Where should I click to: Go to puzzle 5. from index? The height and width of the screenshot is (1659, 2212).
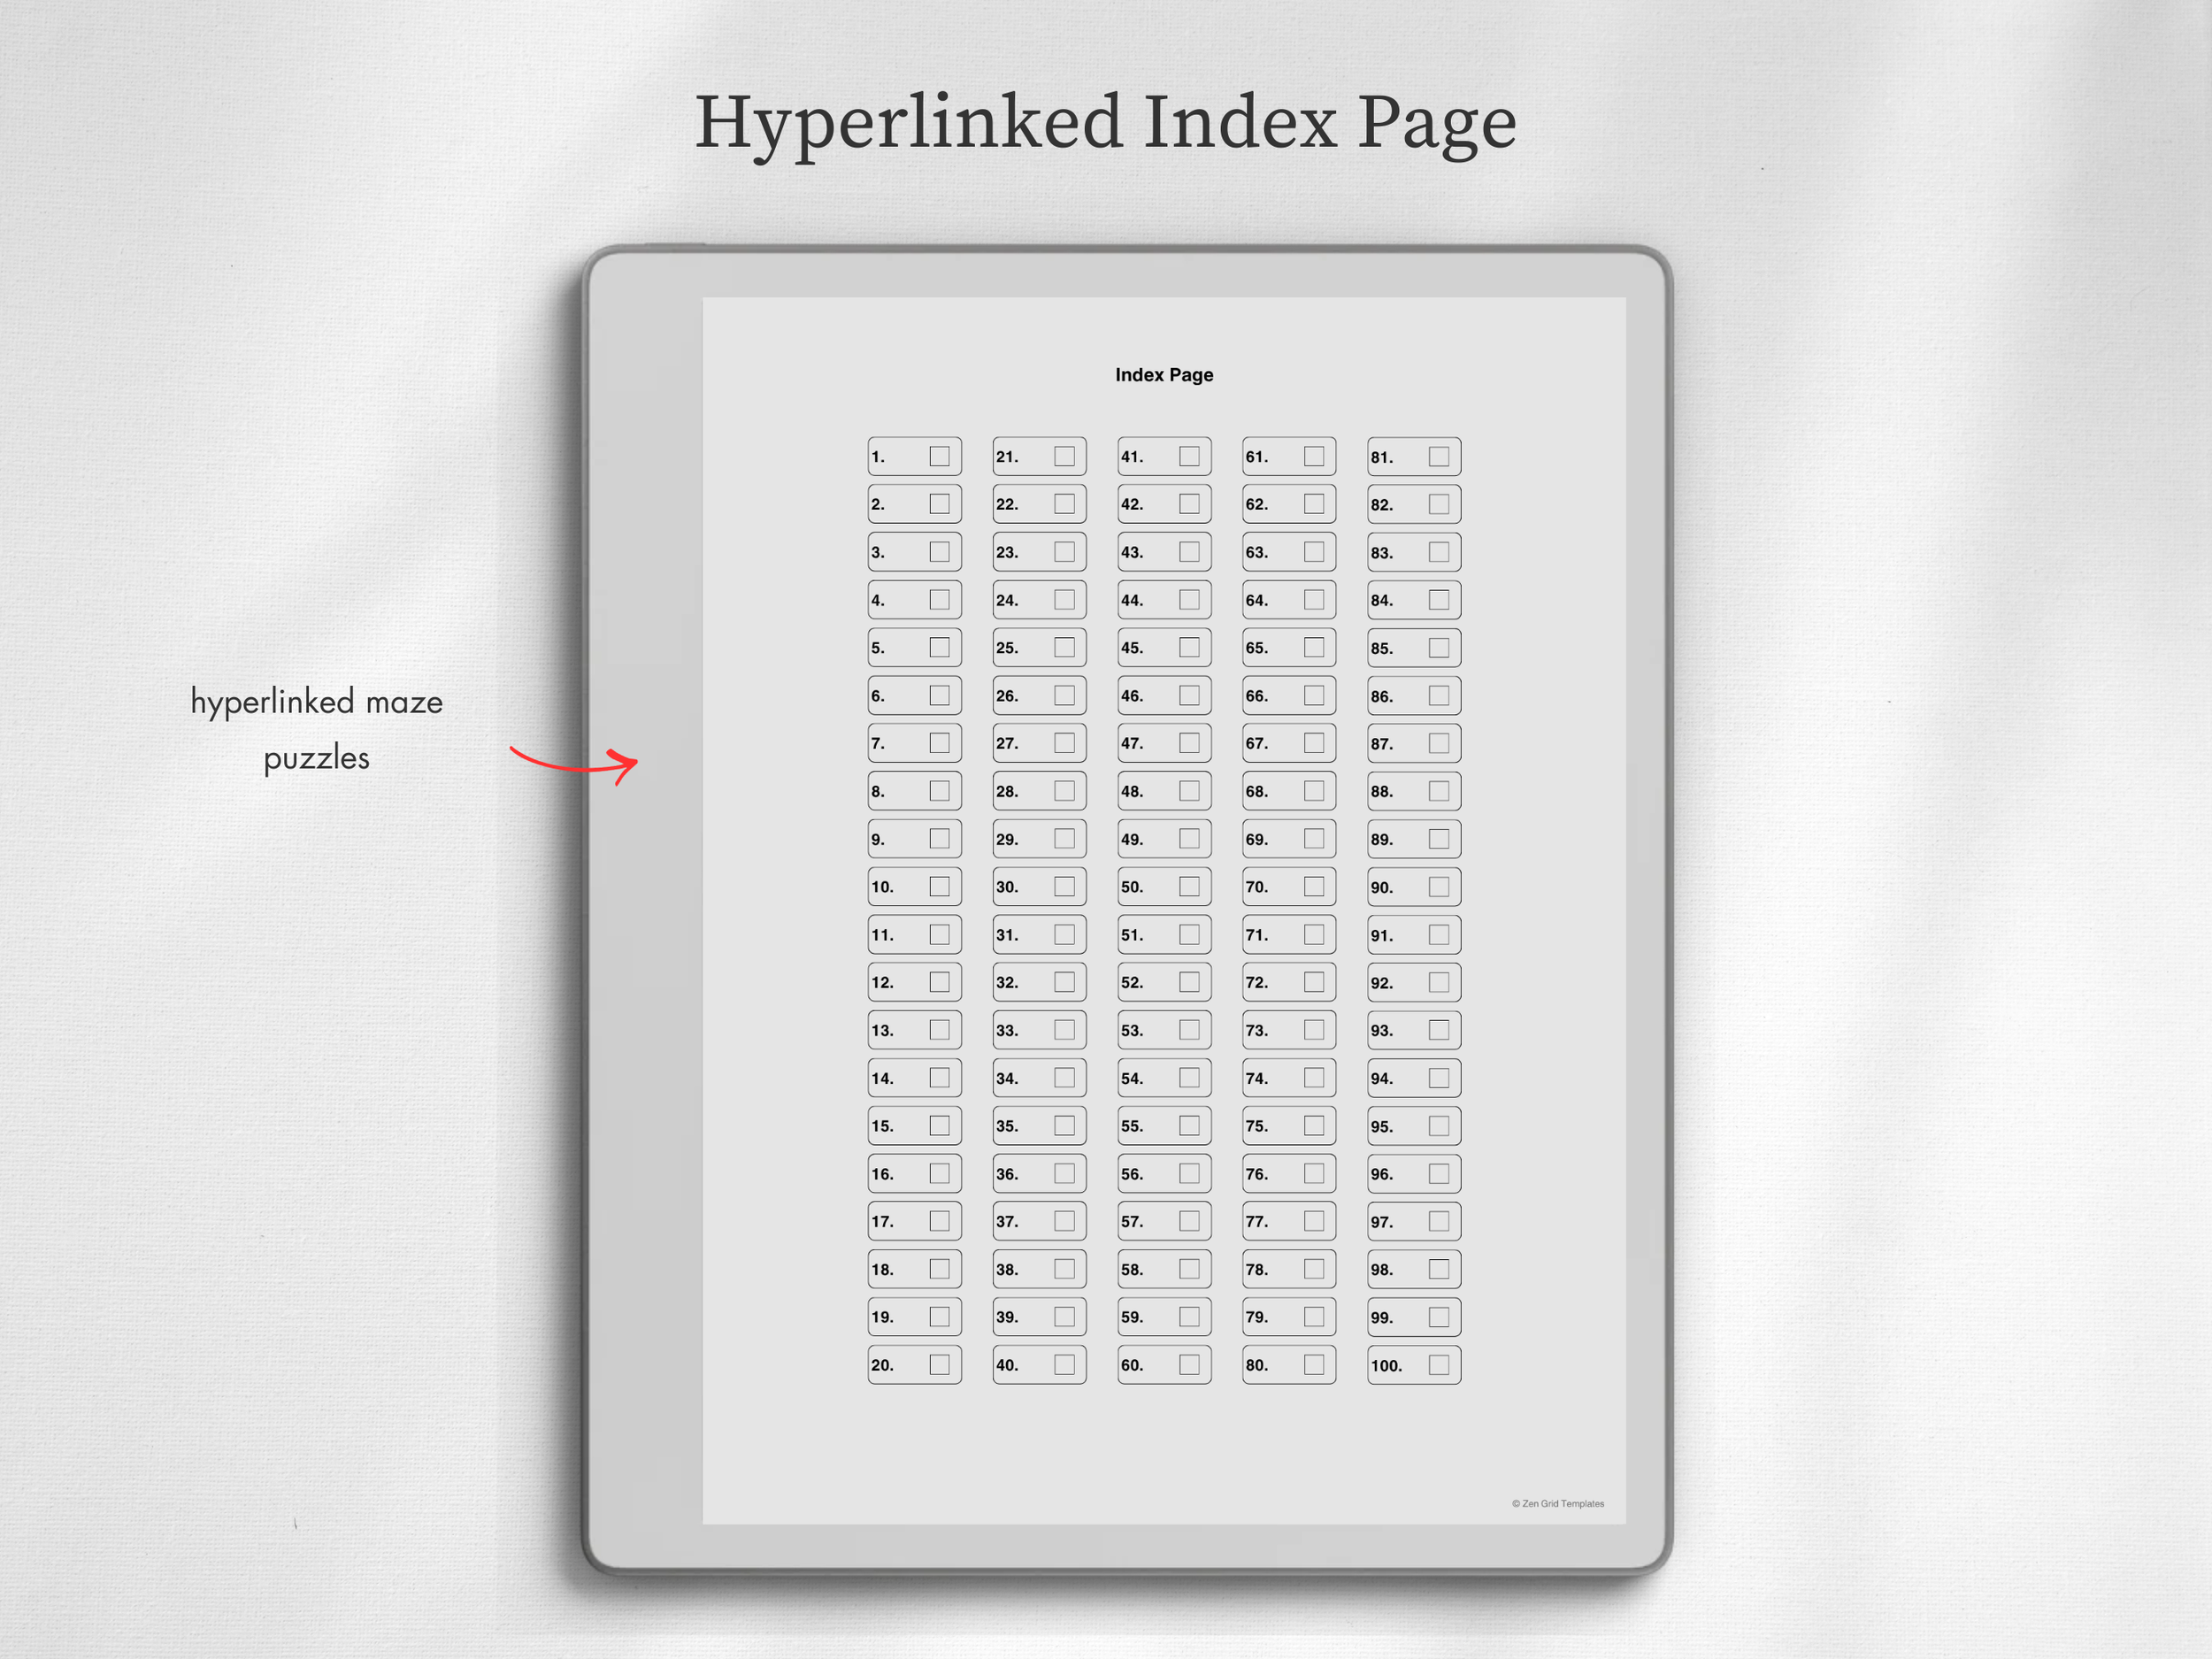(914, 647)
